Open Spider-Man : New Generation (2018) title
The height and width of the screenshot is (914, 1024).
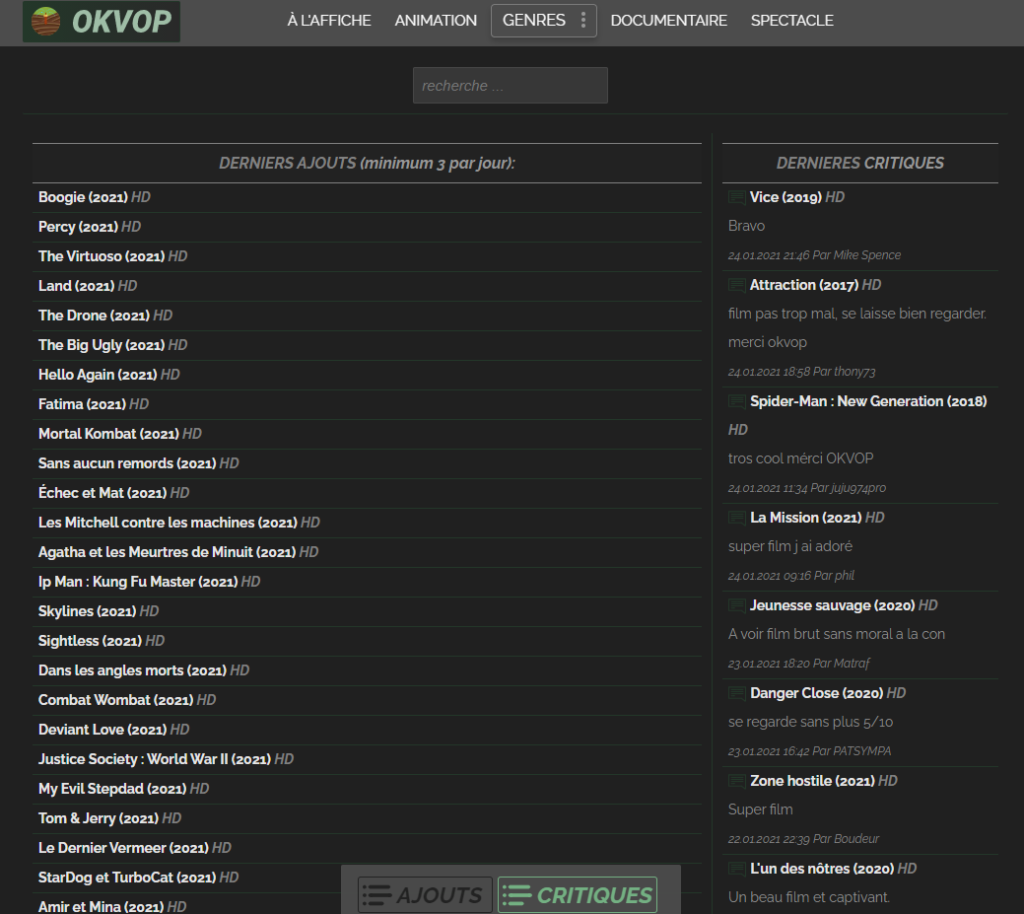tap(868, 402)
